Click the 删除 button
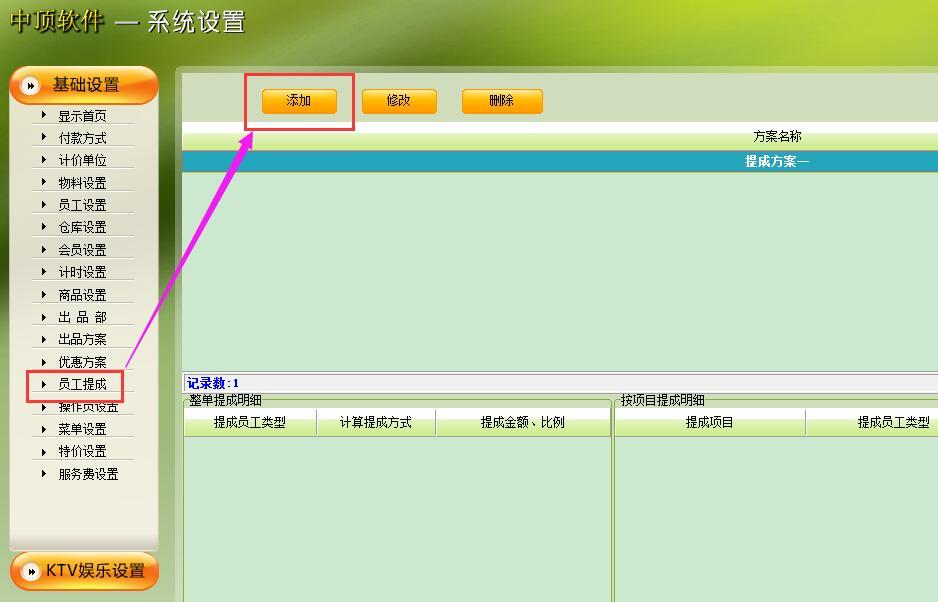Image resolution: width=938 pixels, height=602 pixels. click(x=502, y=101)
